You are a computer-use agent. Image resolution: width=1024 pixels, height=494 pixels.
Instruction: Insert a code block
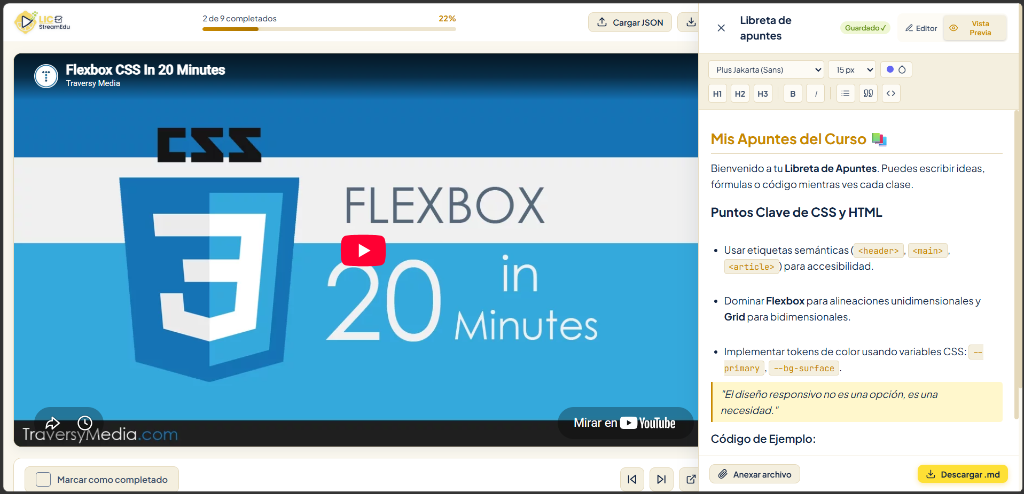click(891, 94)
